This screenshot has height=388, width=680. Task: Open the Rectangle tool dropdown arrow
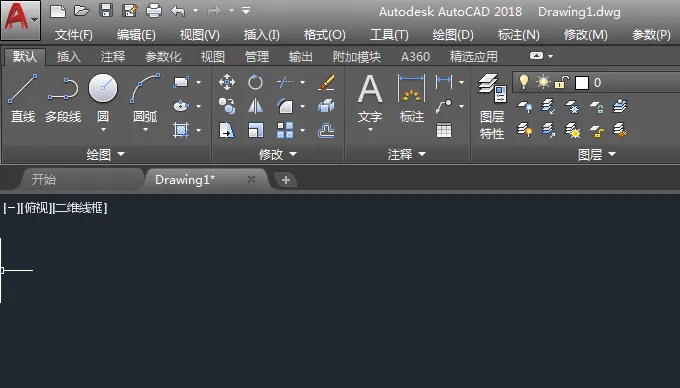coord(199,82)
